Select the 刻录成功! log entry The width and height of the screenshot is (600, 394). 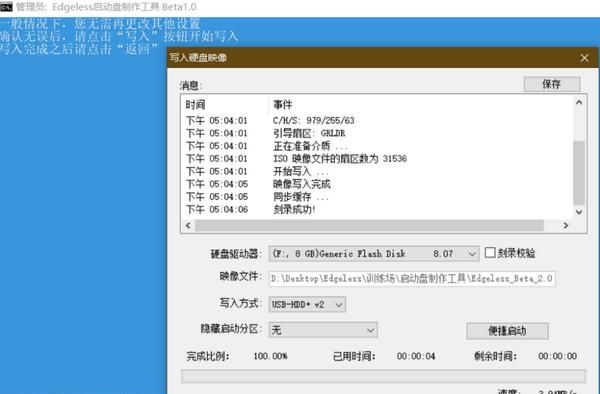tap(294, 210)
